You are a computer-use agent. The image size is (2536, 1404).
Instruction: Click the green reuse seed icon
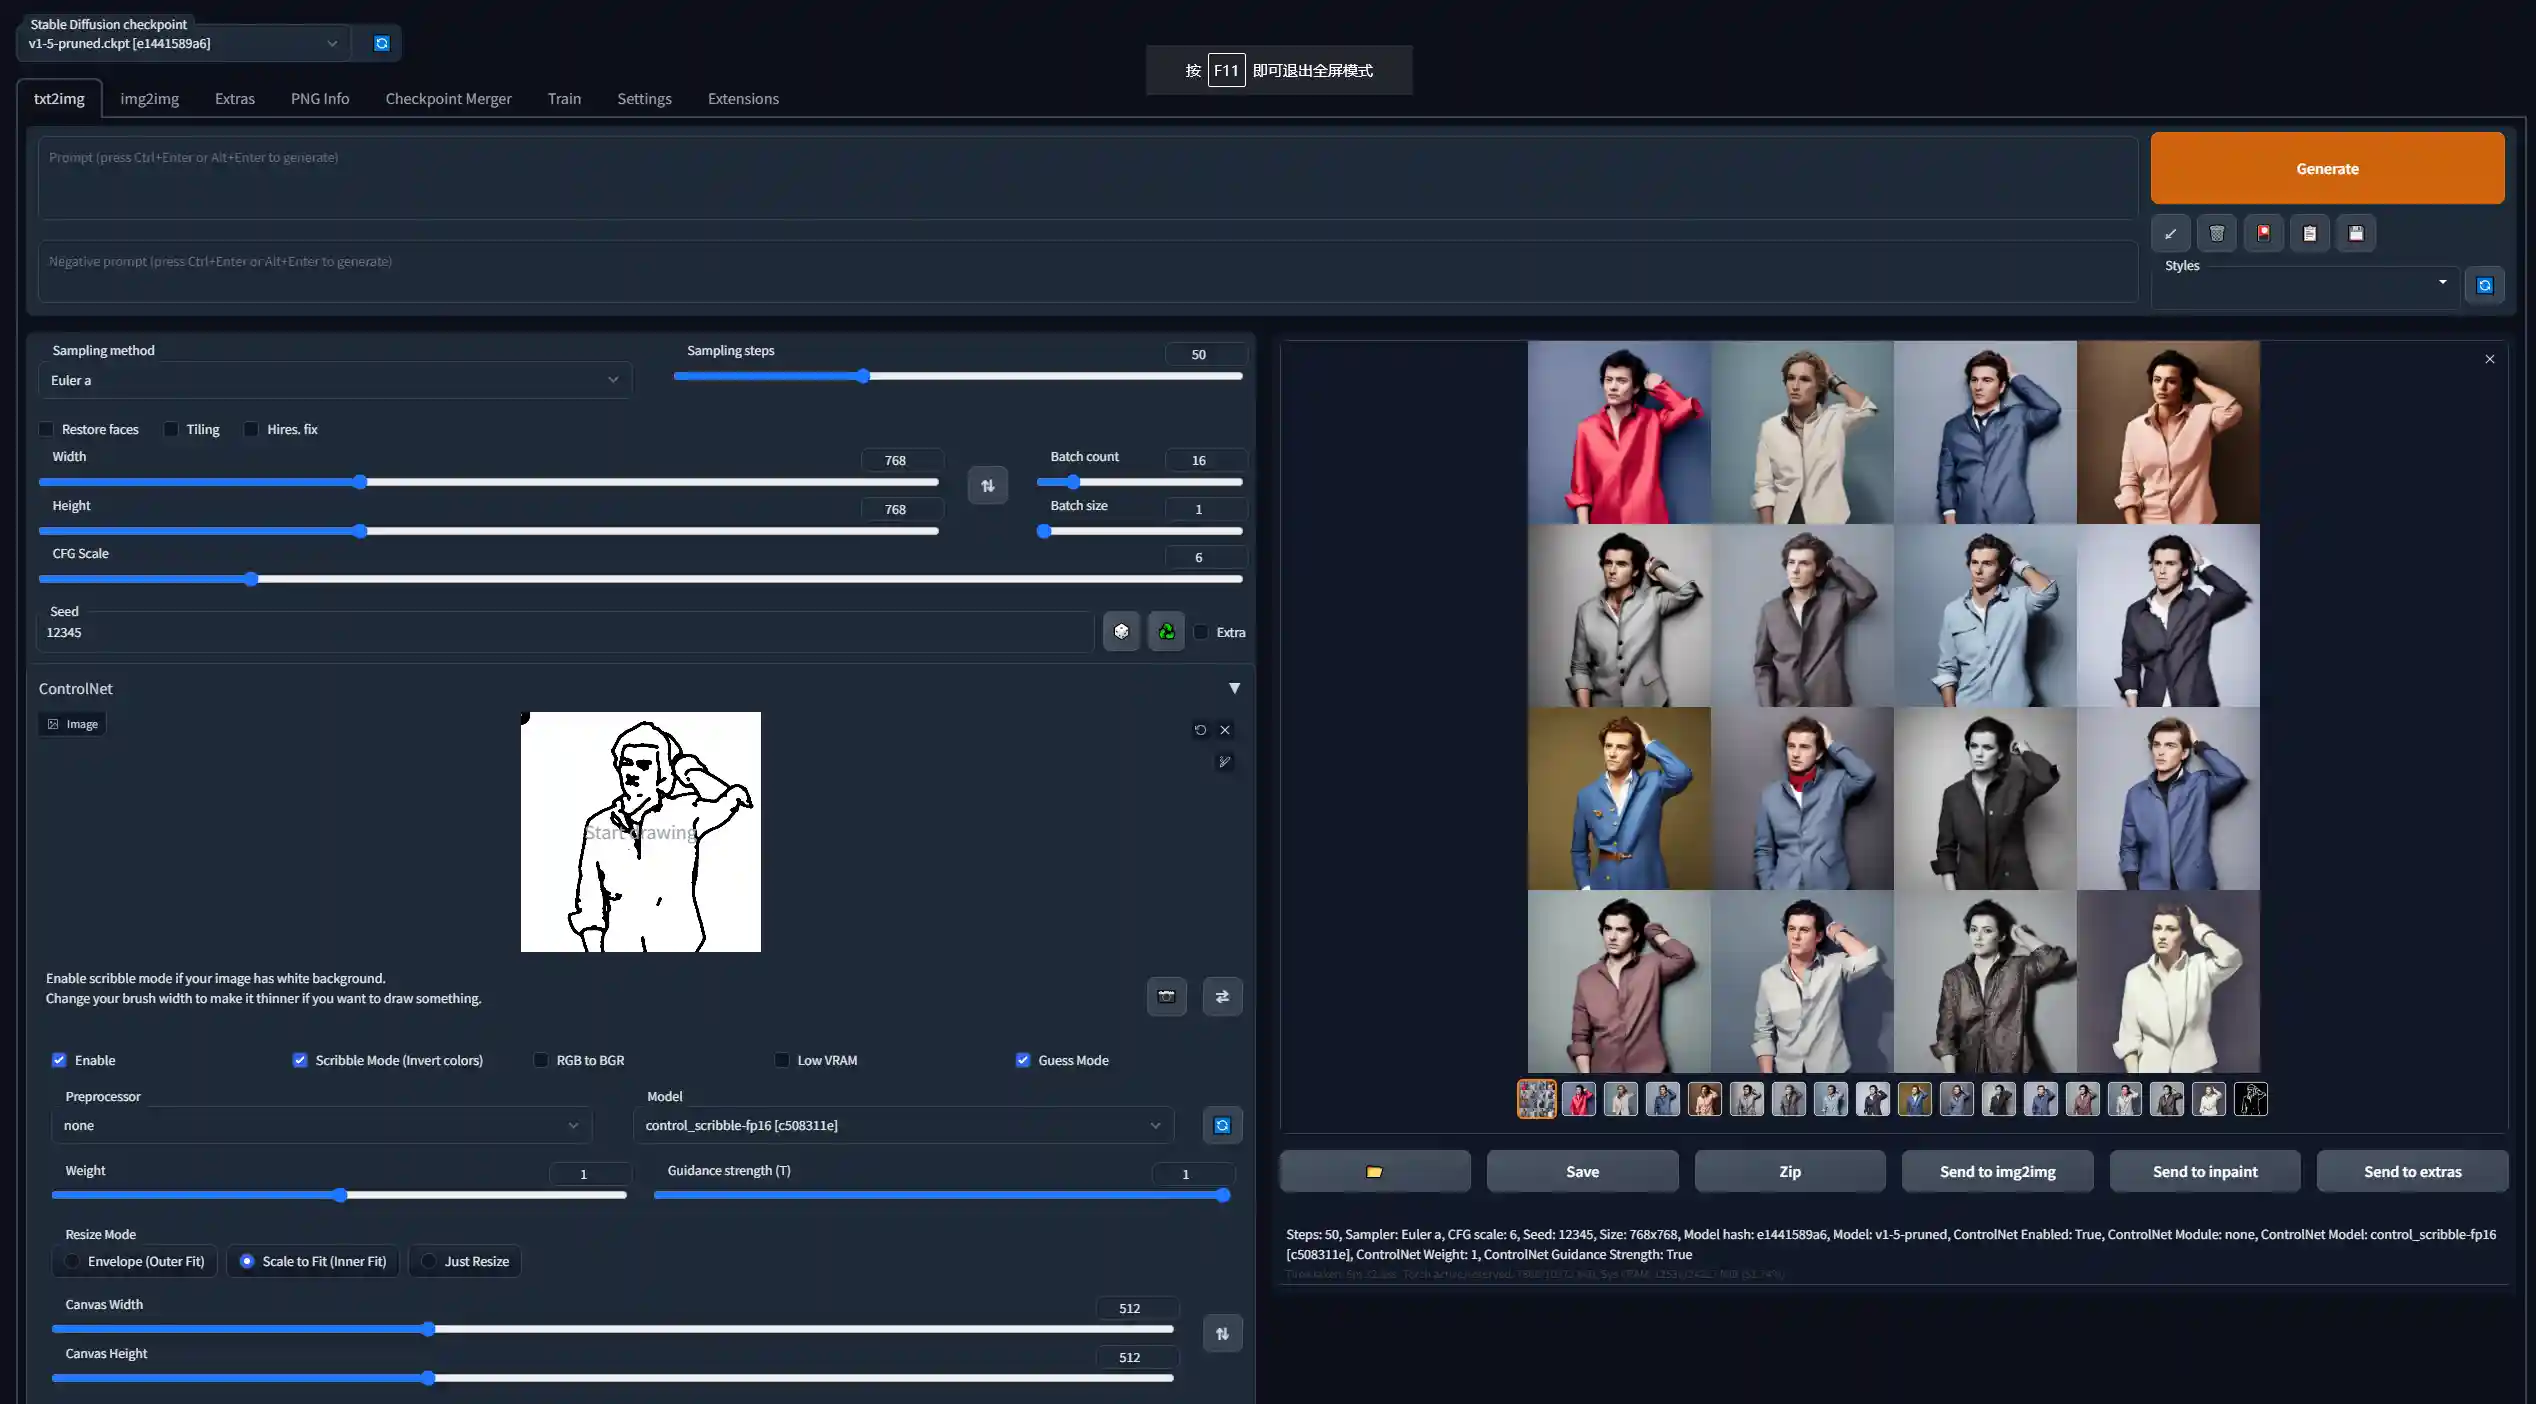pyautogui.click(x=1166, y=632)
